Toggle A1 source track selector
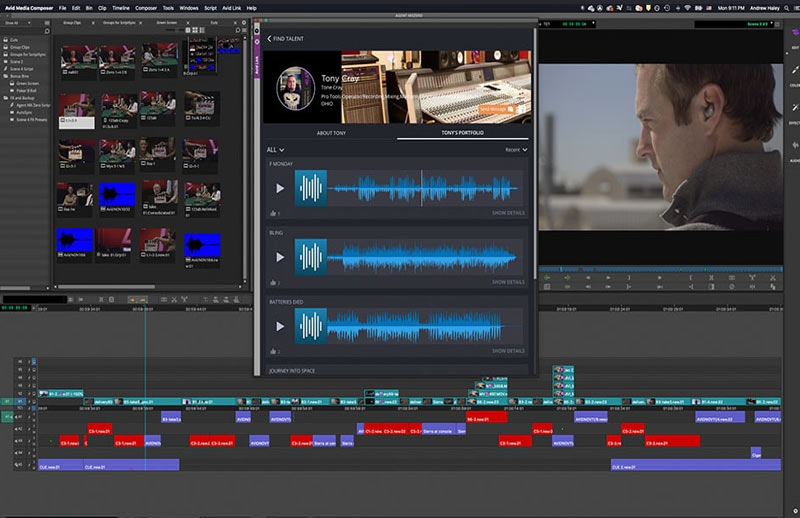The width and height of the screenshot is (800, 518). click(x=7, y=417)
